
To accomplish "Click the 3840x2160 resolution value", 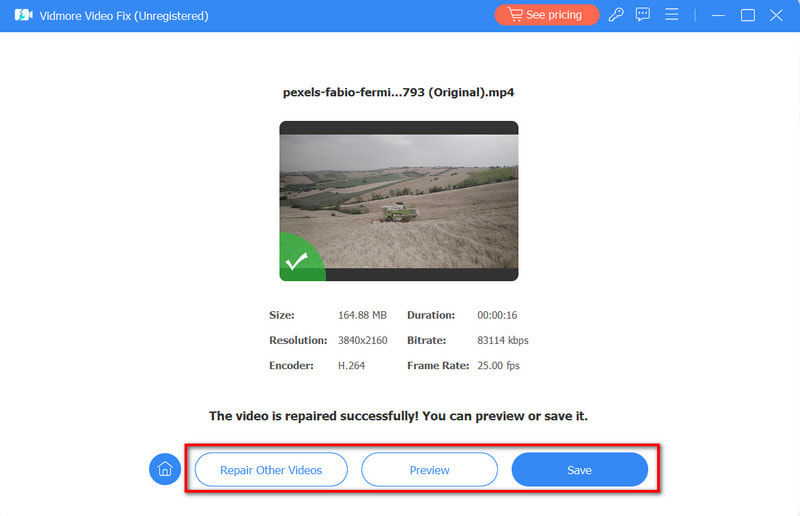I will [362, 340].
